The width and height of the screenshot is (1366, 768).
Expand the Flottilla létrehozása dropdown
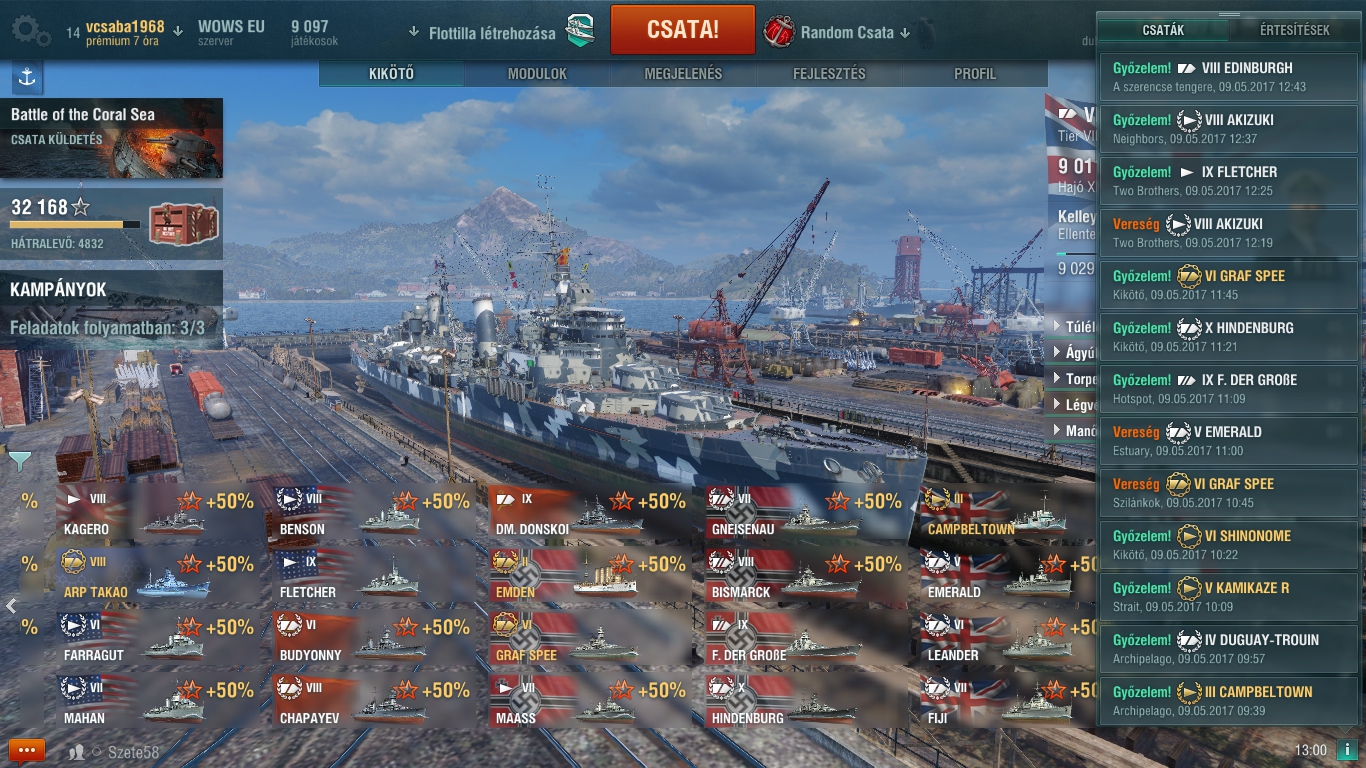click(x=483, y=32)
